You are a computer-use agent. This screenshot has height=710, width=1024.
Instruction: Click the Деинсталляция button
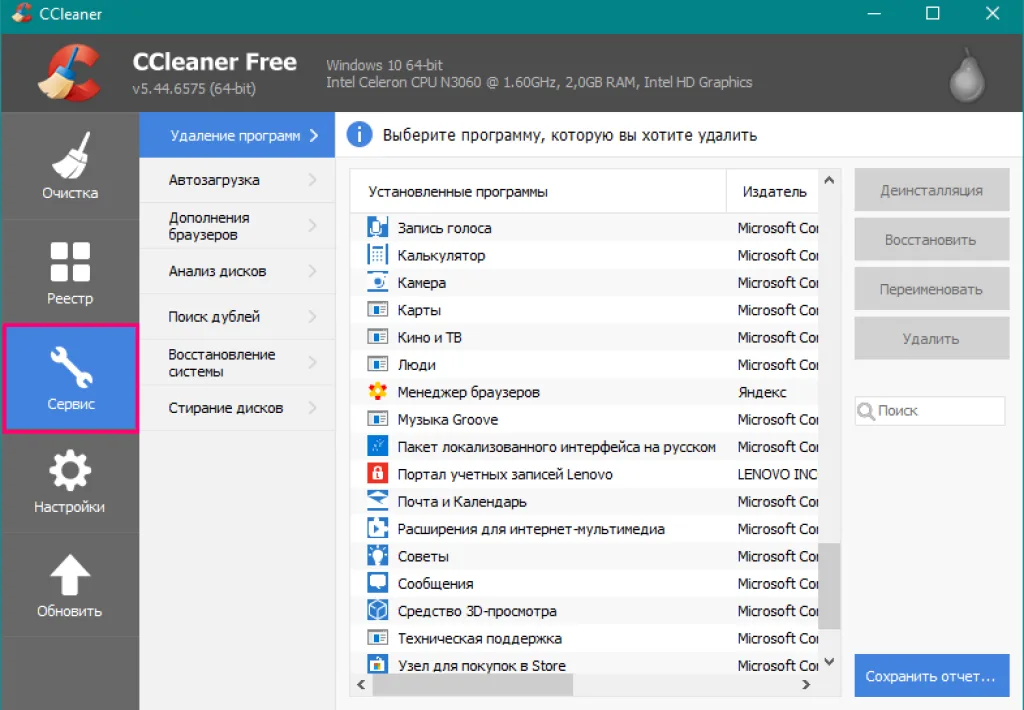pyautogui.click(x=931, y=190)
